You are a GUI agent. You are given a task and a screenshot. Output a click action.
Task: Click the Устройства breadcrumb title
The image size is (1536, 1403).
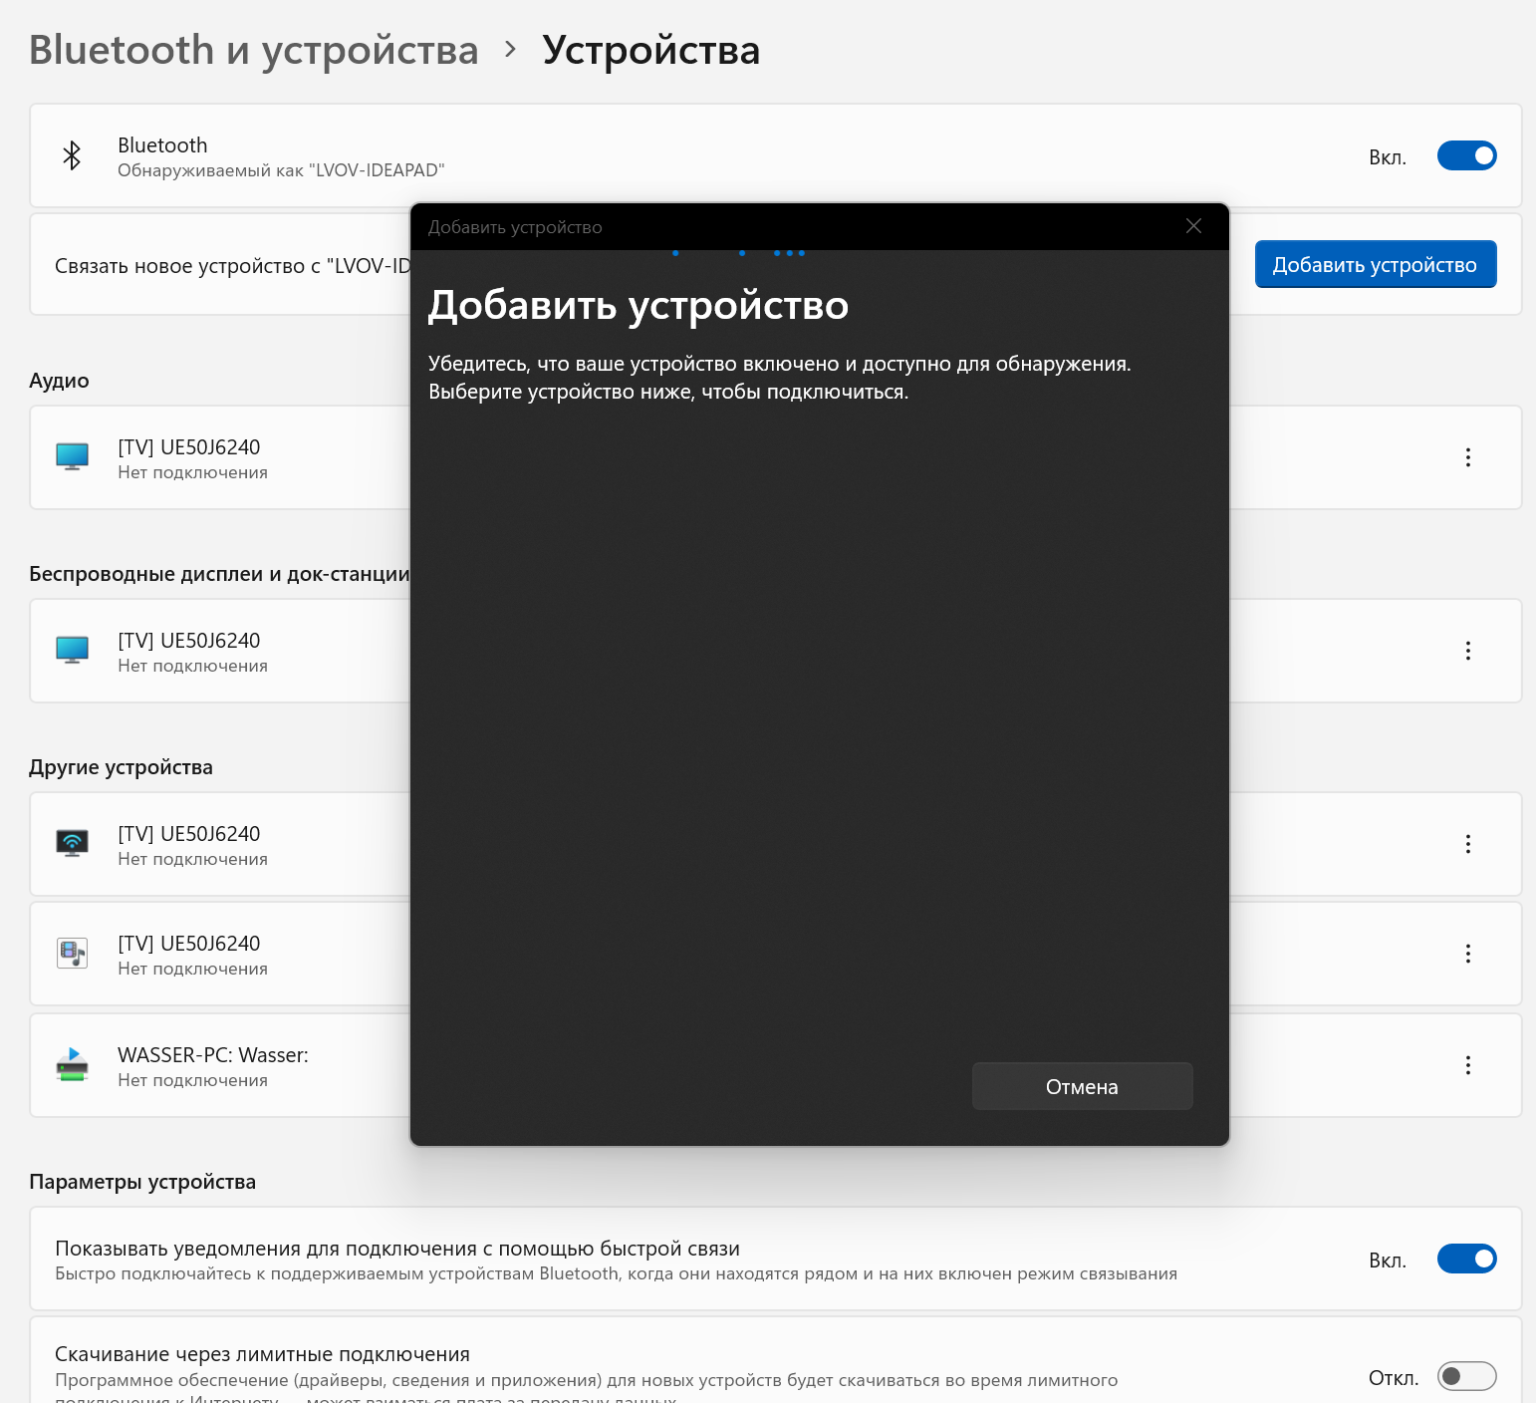651,50
